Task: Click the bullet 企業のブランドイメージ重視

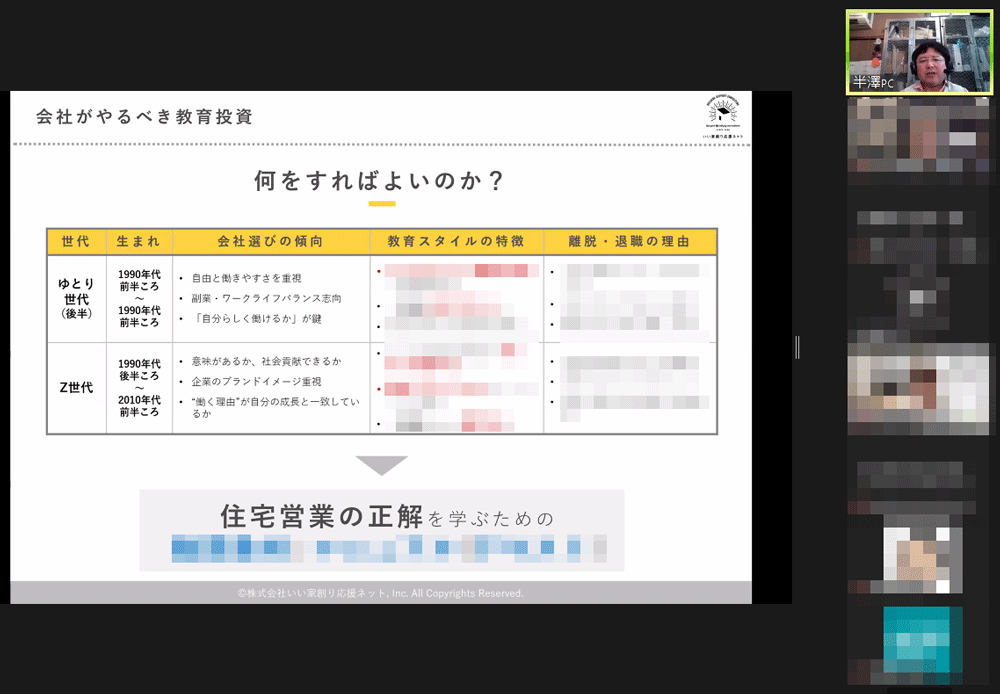Action: [x=256, y=382]
